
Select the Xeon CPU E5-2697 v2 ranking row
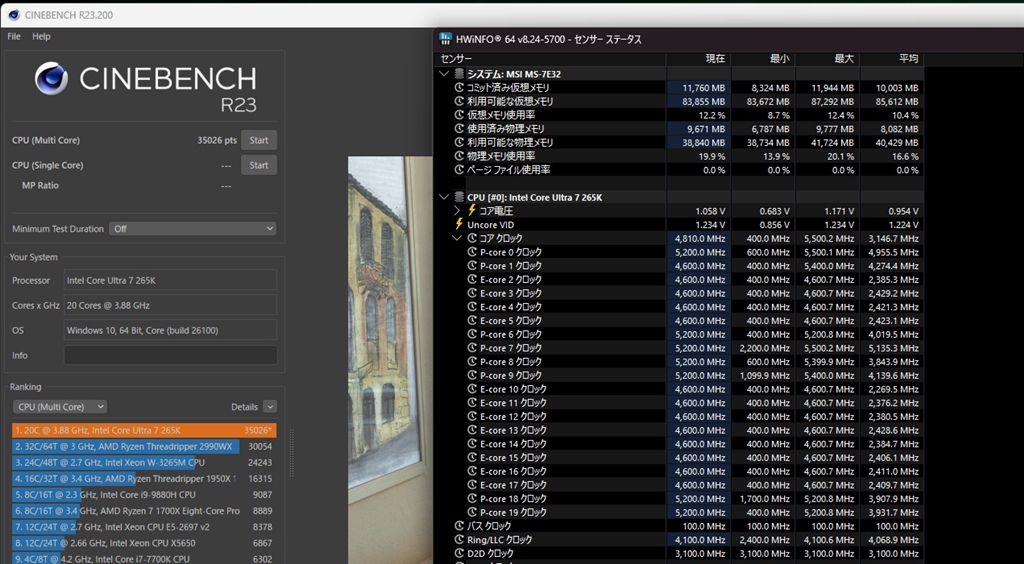[x=144, y=527]
